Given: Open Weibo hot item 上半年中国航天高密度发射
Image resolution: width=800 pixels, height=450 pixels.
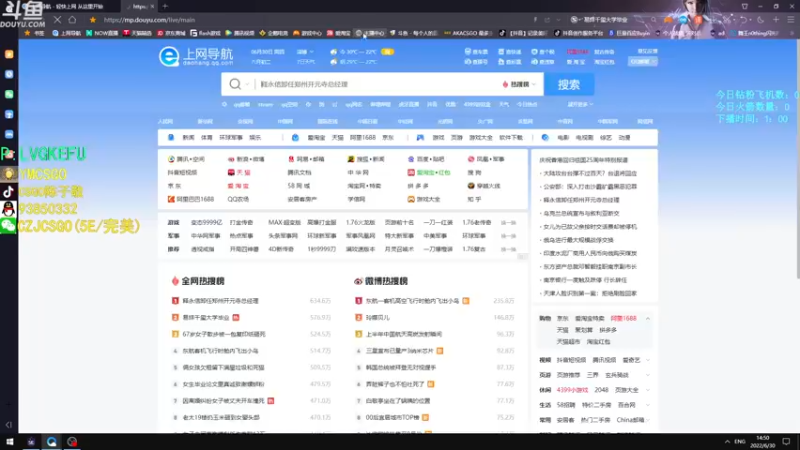Looking at the screenshot, I should 404,334.
